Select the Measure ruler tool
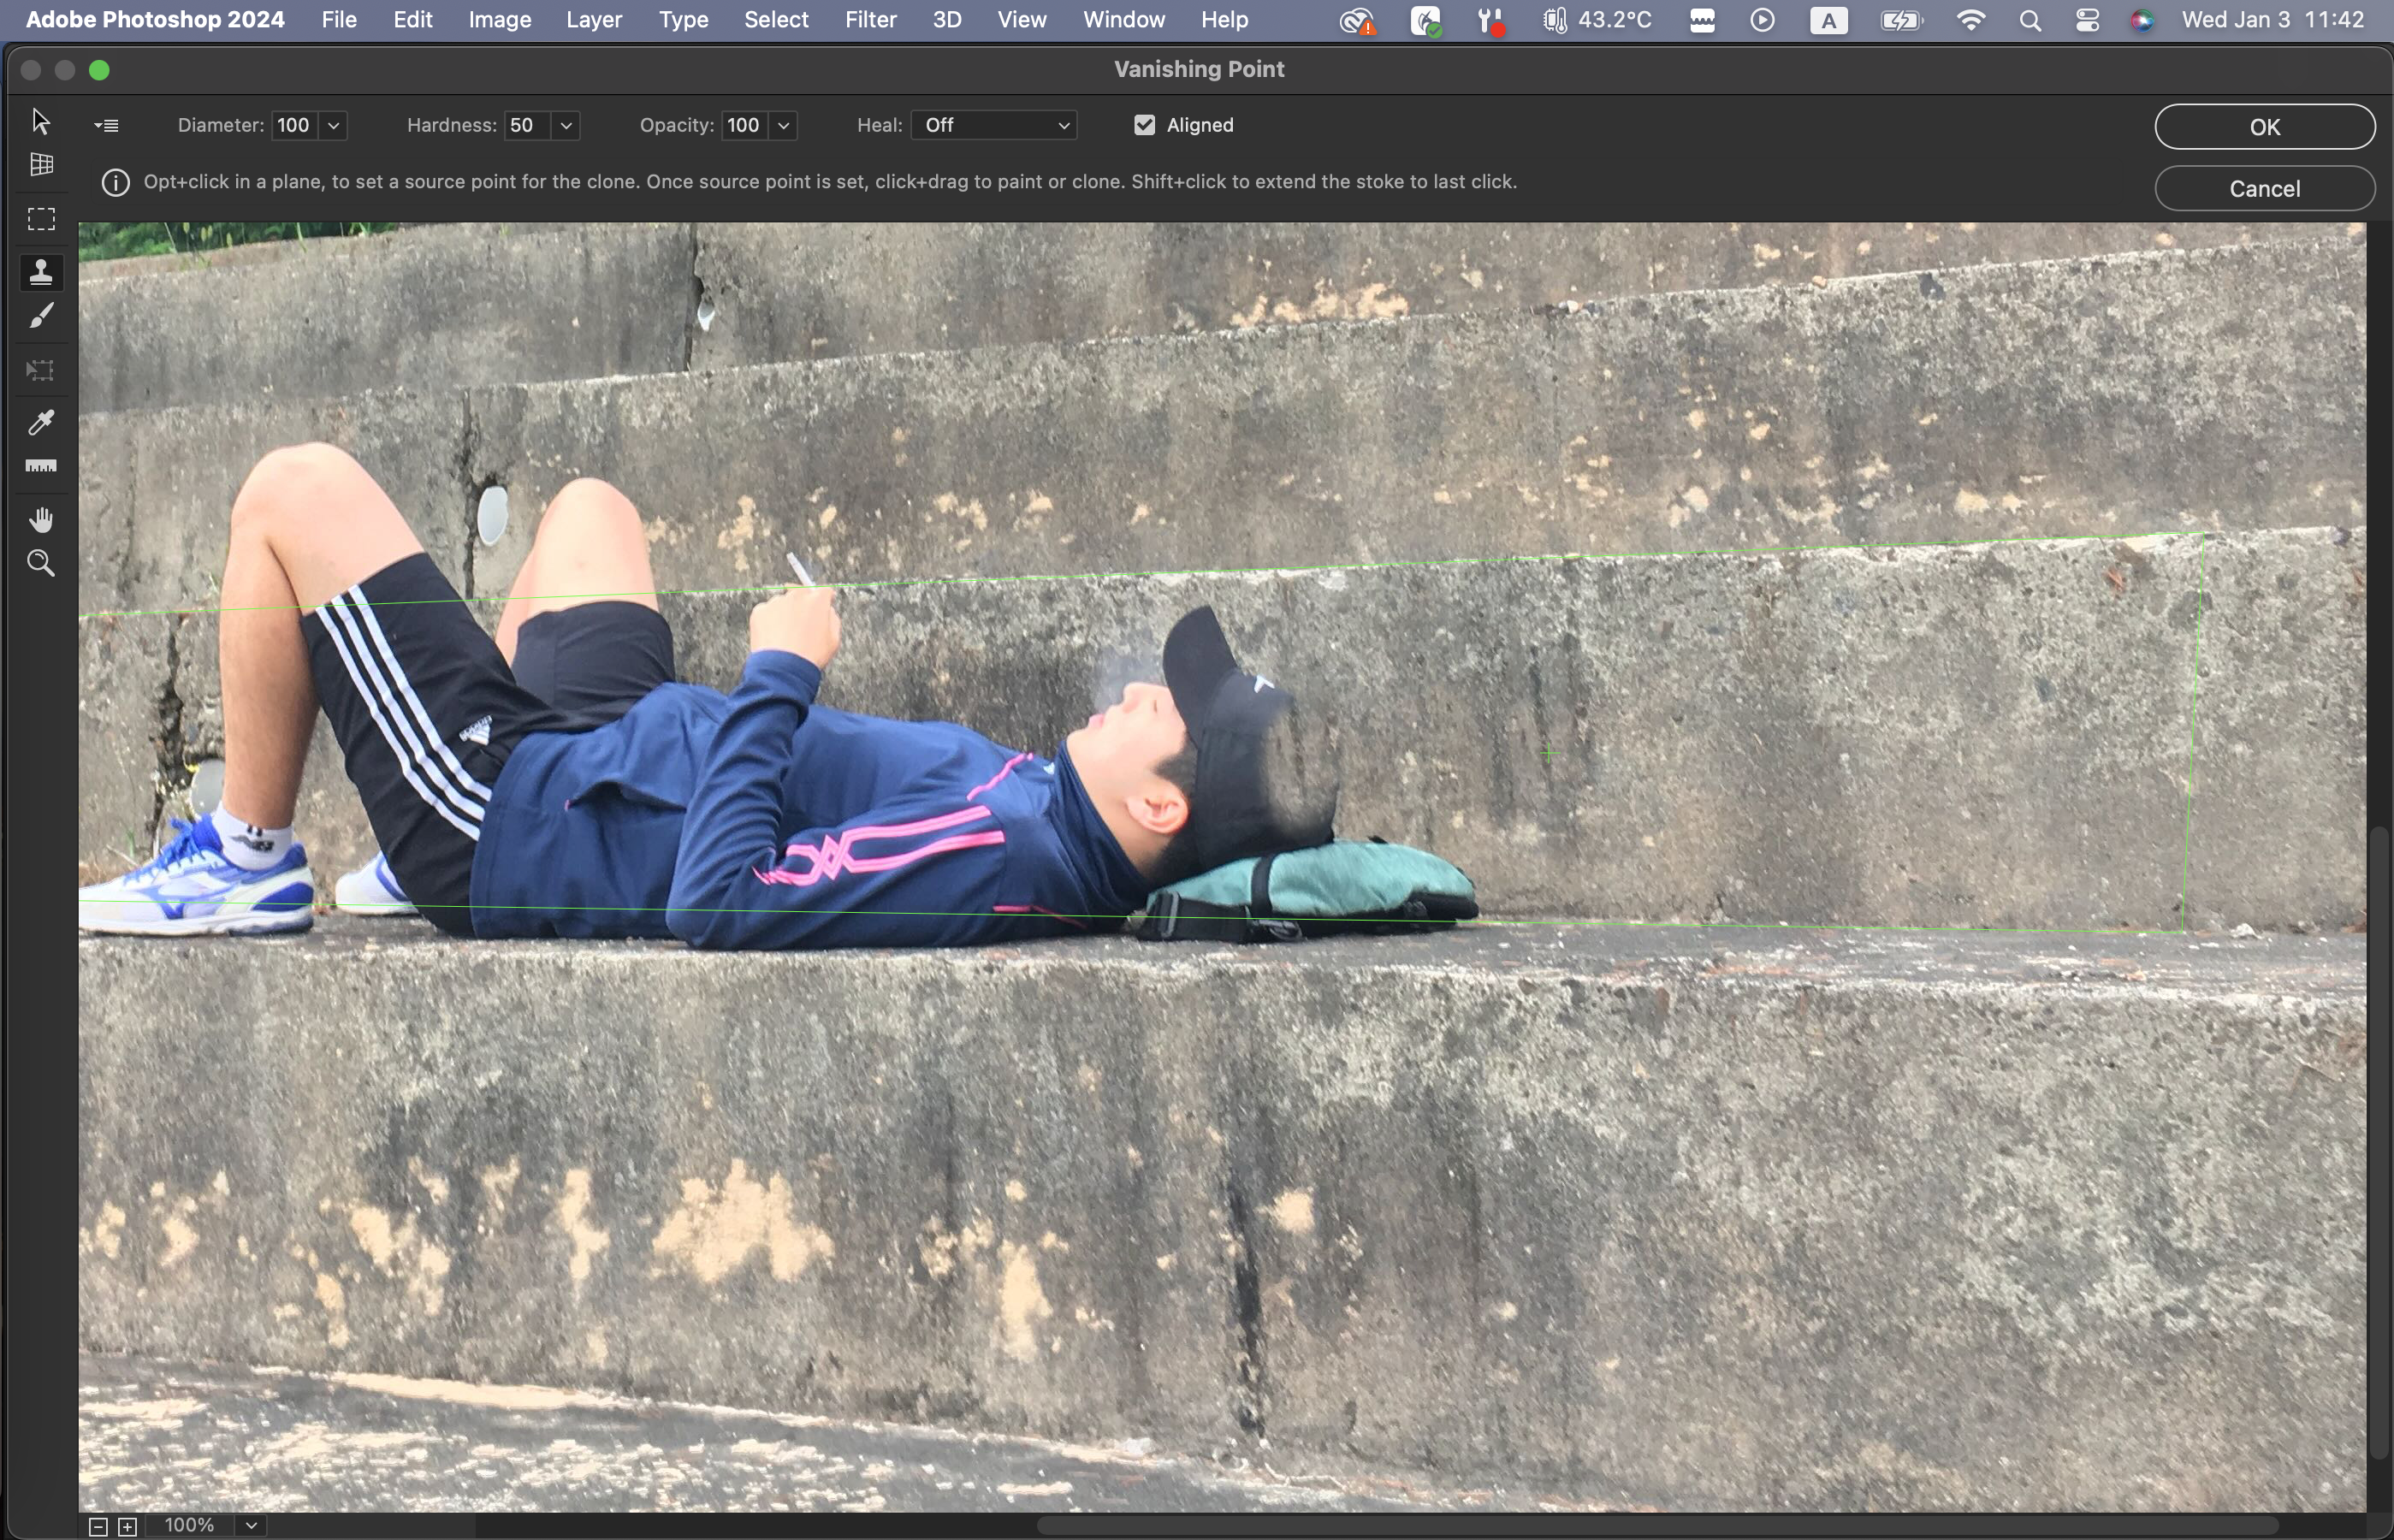This screenshot has height=1540, width=2394. 41,467
